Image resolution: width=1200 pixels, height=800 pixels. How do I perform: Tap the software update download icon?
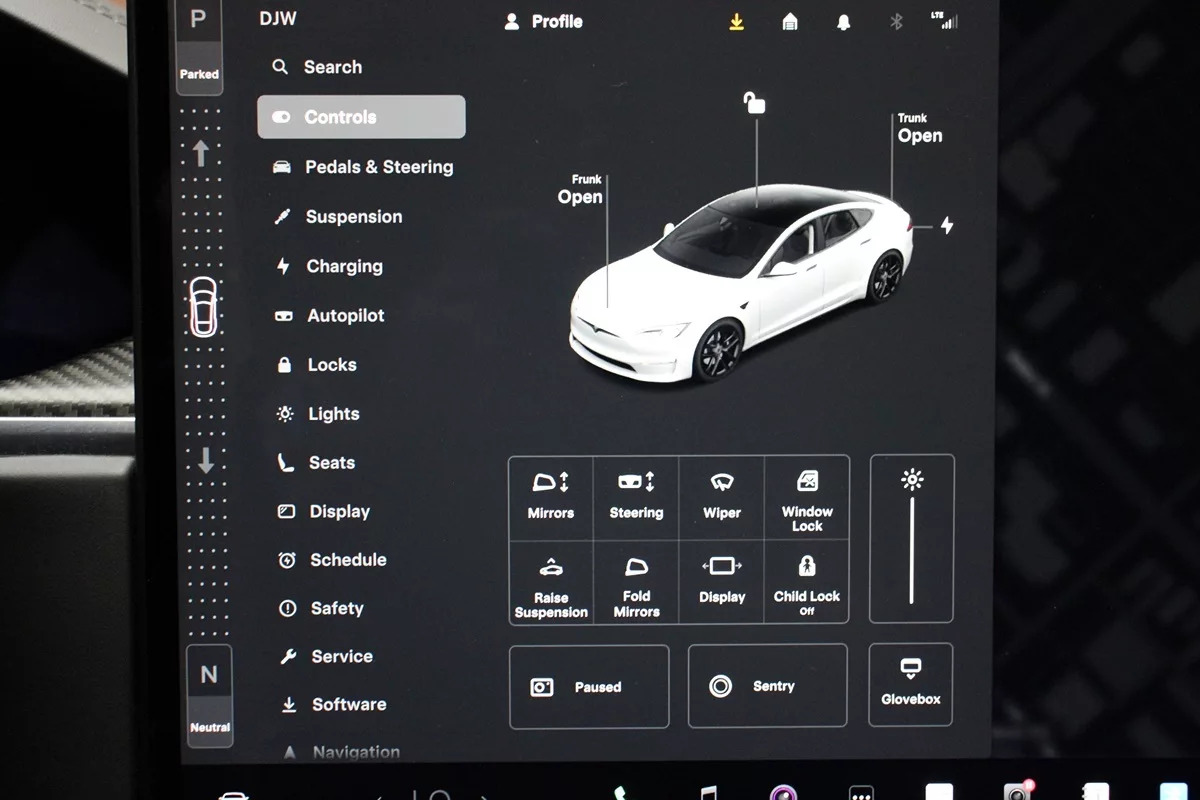(736, 22)
